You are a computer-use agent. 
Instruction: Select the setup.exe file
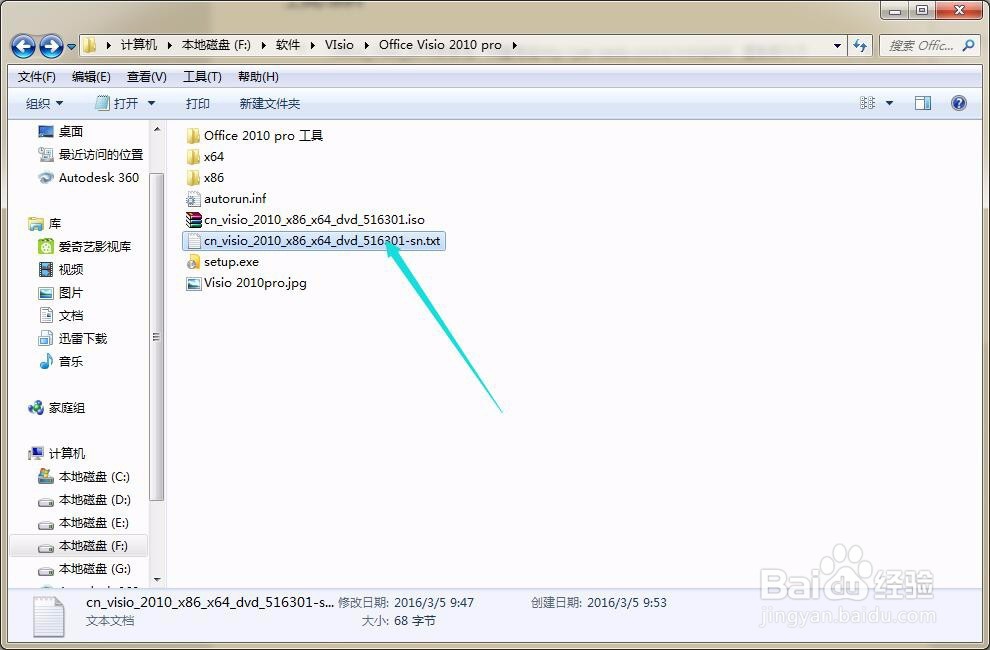click(x=222, y=262)
